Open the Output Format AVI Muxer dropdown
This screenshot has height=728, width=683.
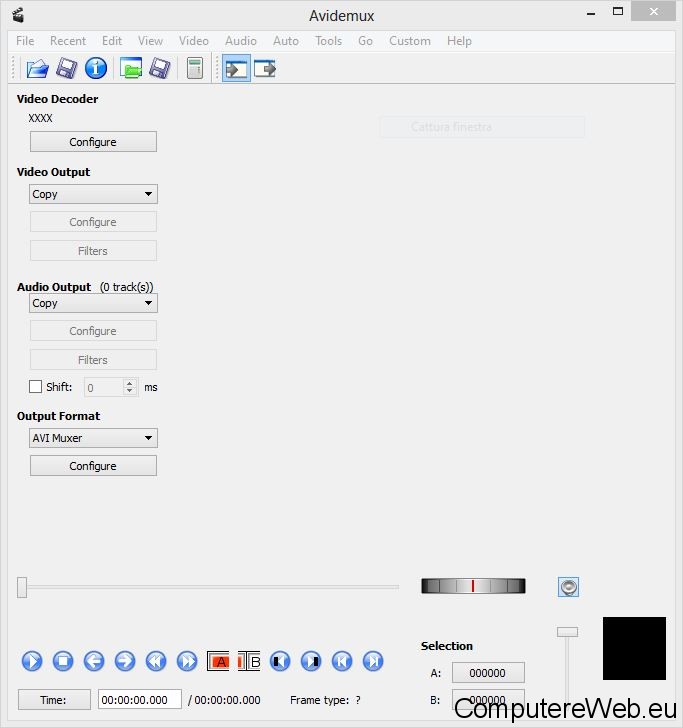(x=93, y=438)
